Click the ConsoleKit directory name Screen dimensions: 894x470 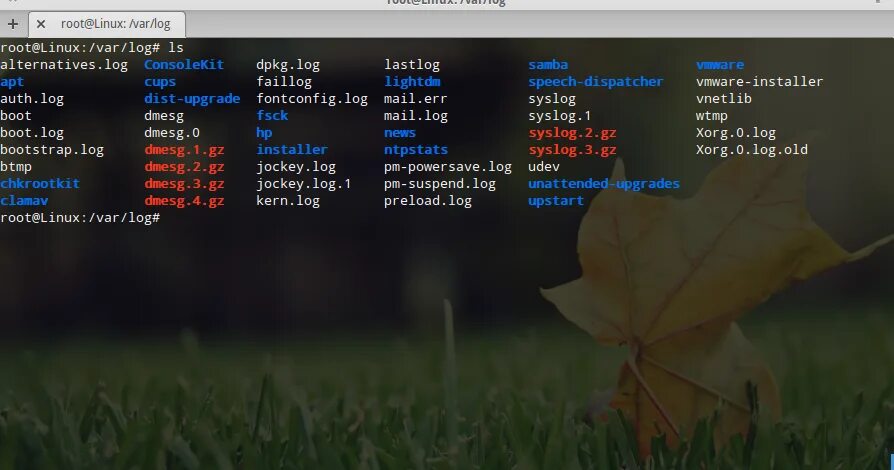click(x=184, y=65)
